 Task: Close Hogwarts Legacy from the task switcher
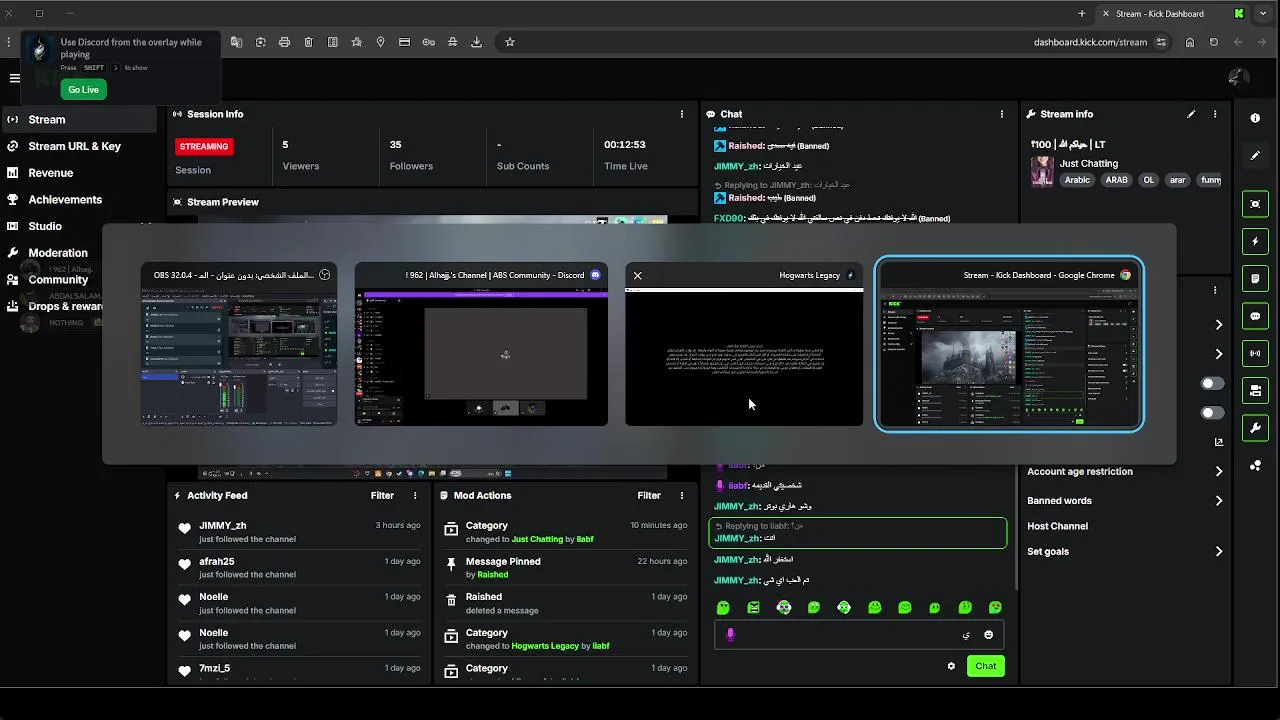[637, 275]
